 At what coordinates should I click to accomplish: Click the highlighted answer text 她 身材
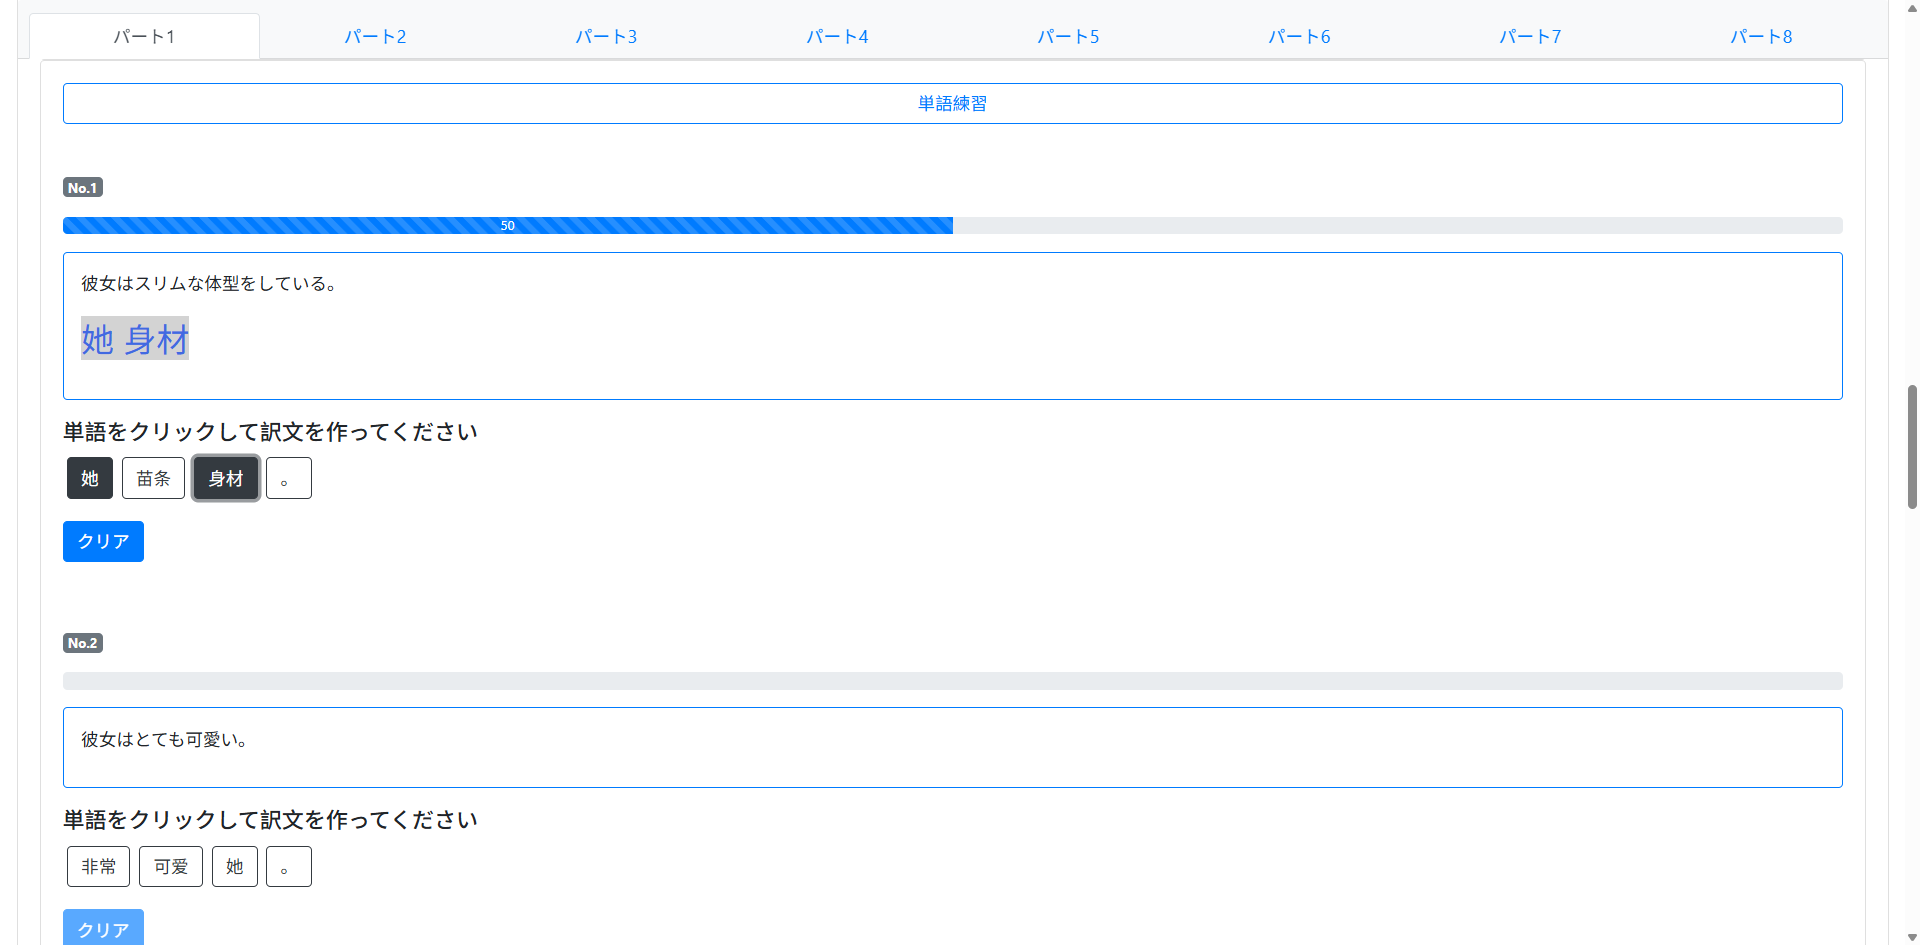tap(135, 339)
